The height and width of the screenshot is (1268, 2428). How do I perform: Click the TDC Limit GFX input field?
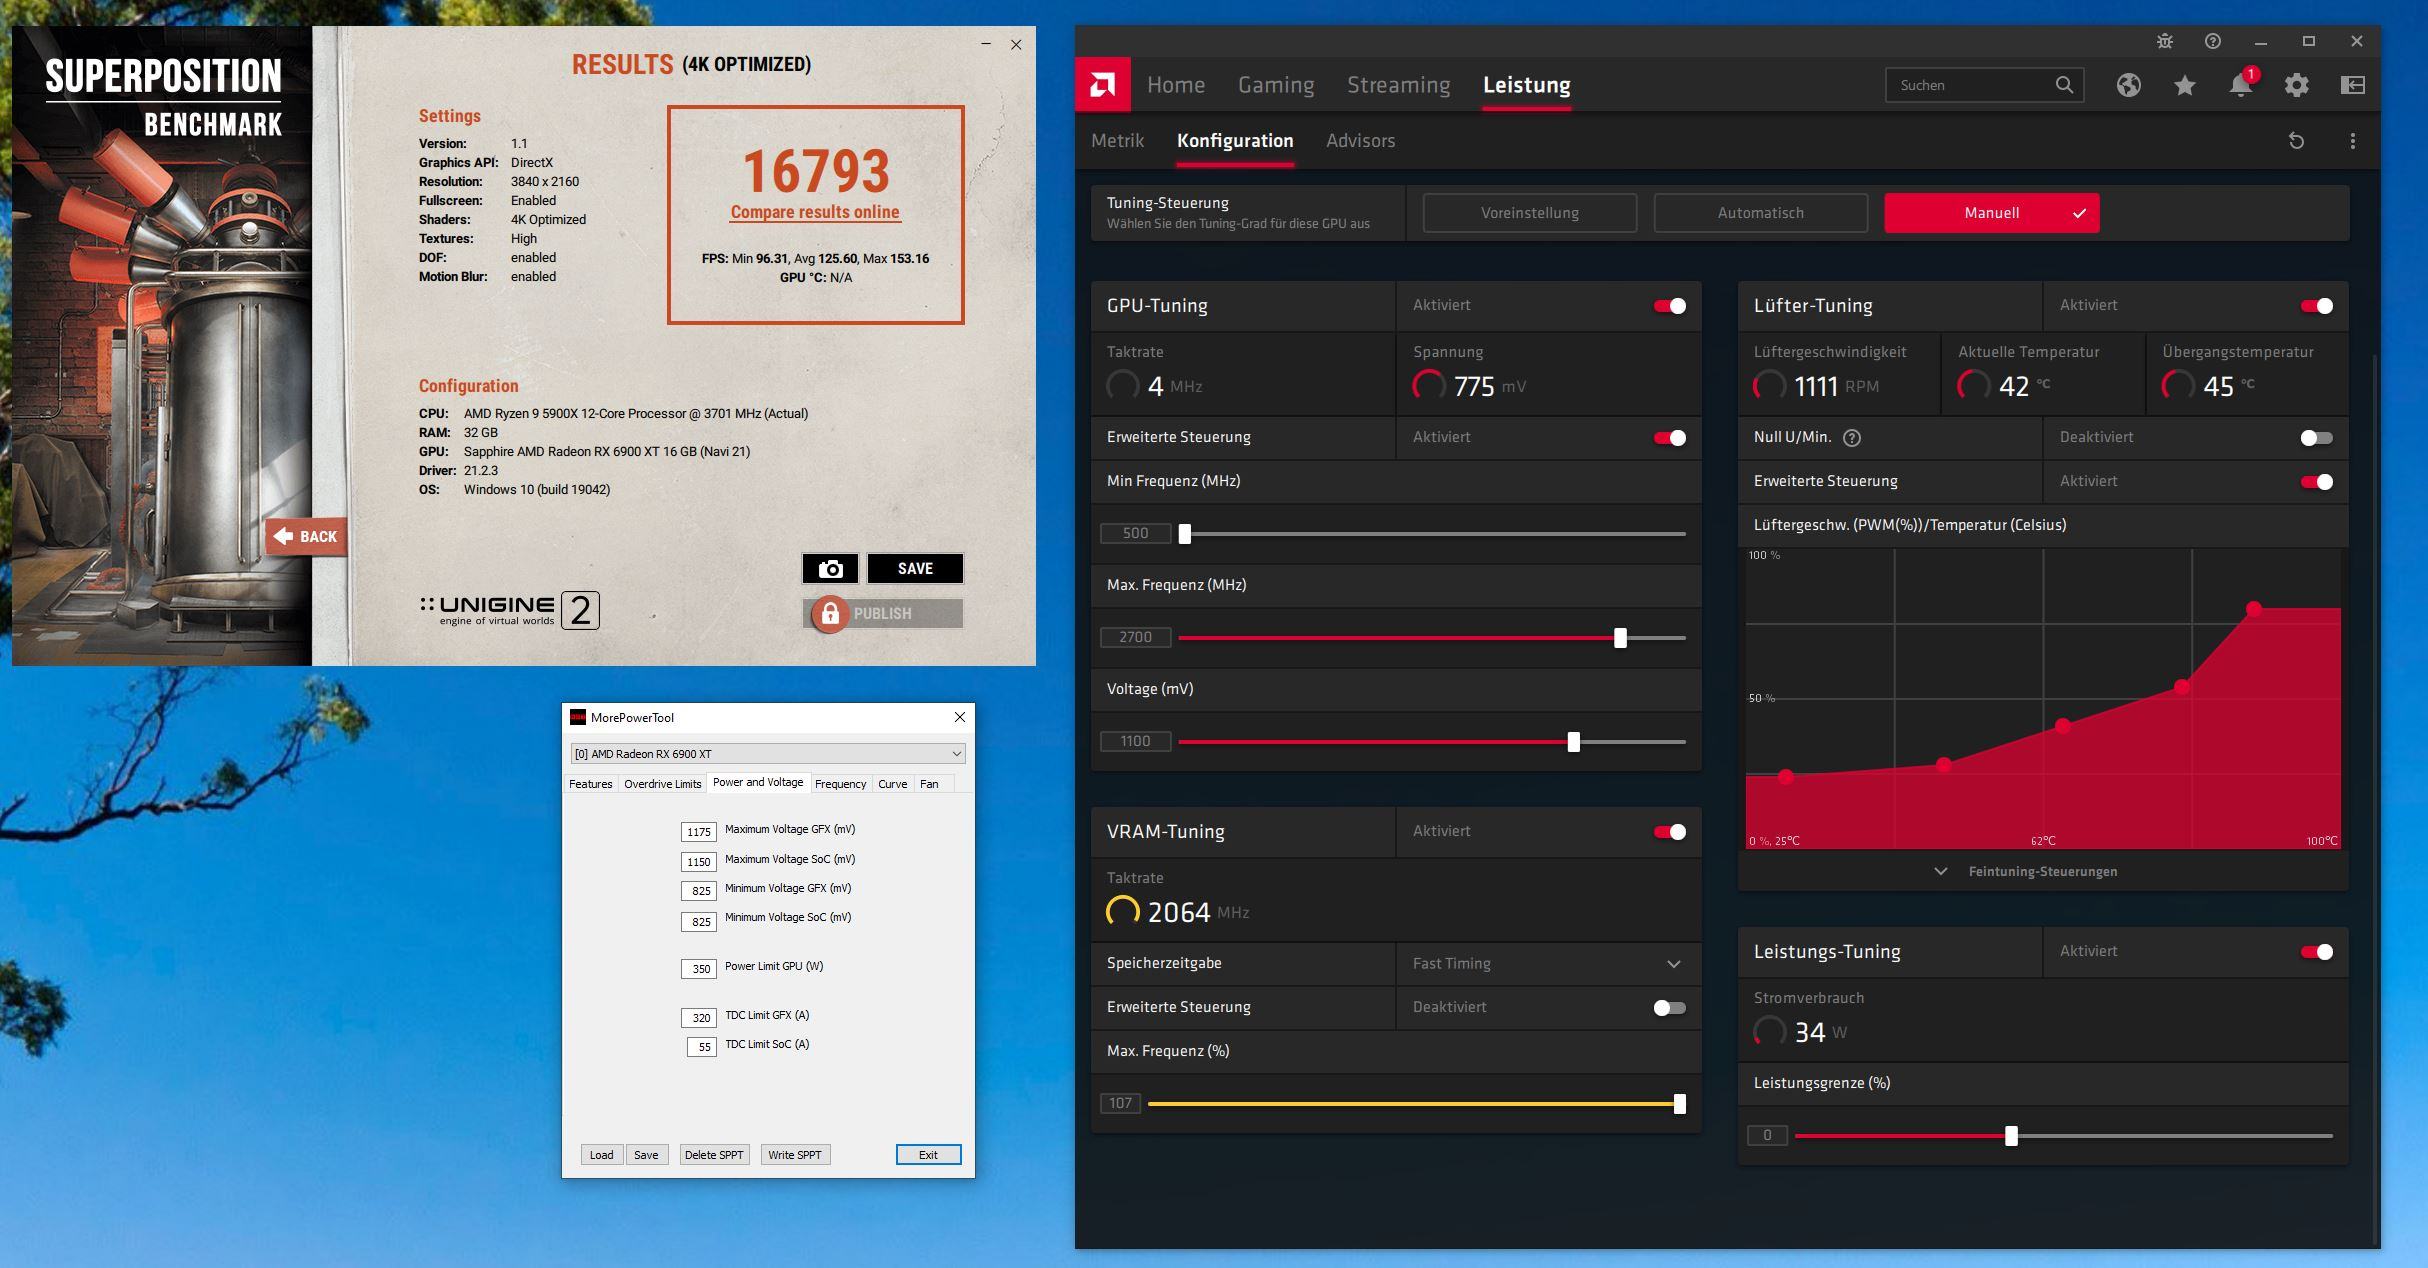point(699,1018)
